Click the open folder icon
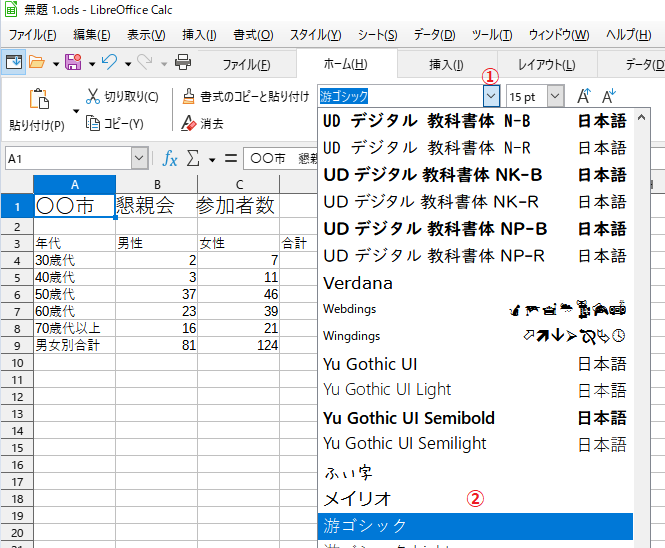 [x=37, y=62]
